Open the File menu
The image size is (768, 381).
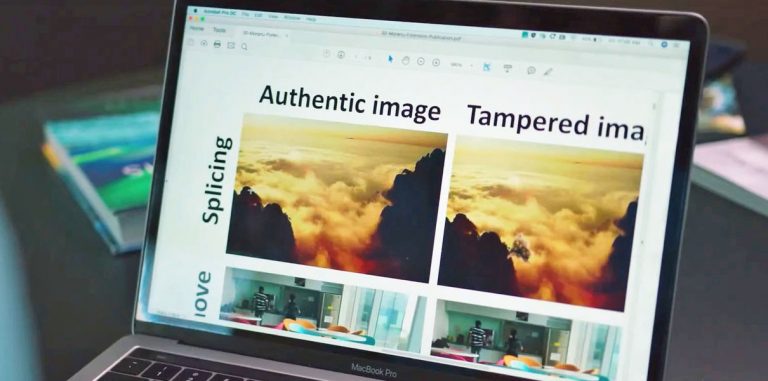(x=245, y=14)
